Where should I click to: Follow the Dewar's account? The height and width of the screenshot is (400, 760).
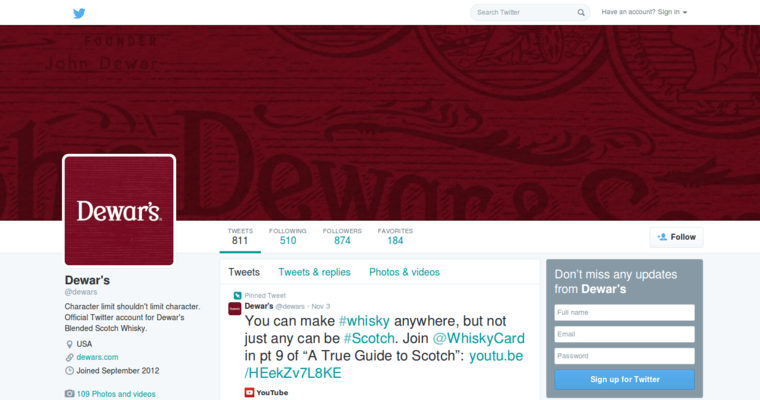(676, 237)
